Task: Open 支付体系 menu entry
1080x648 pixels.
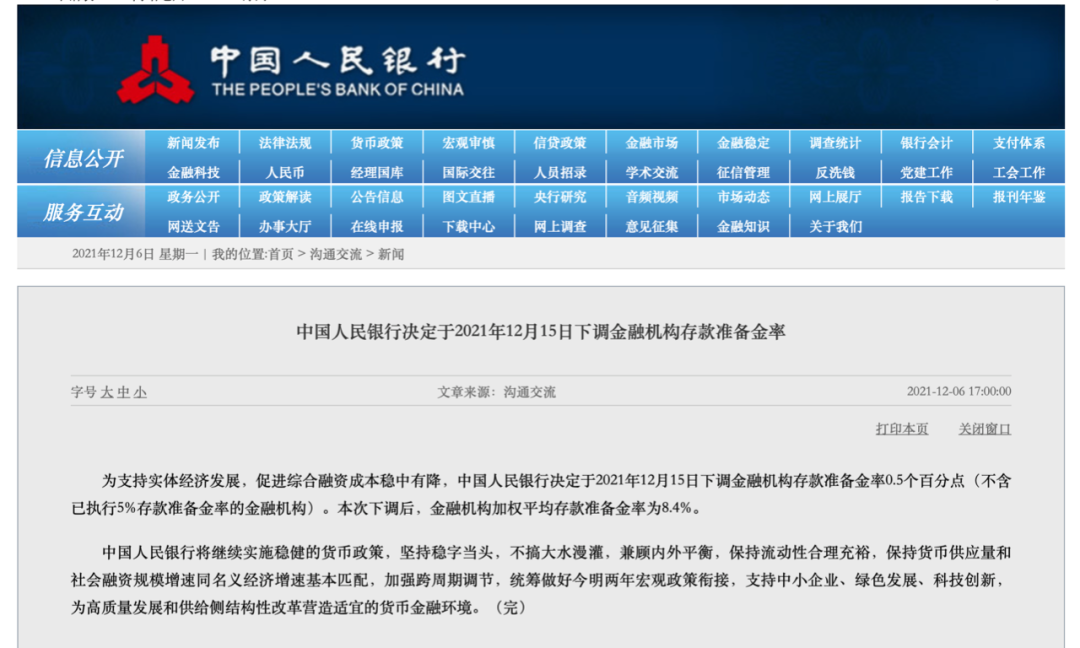Action: click(x=1019, y=143)
